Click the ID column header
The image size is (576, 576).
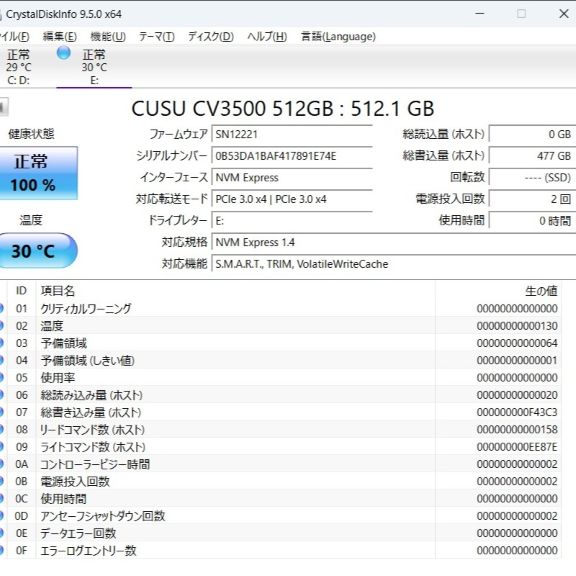click(21, 291)
